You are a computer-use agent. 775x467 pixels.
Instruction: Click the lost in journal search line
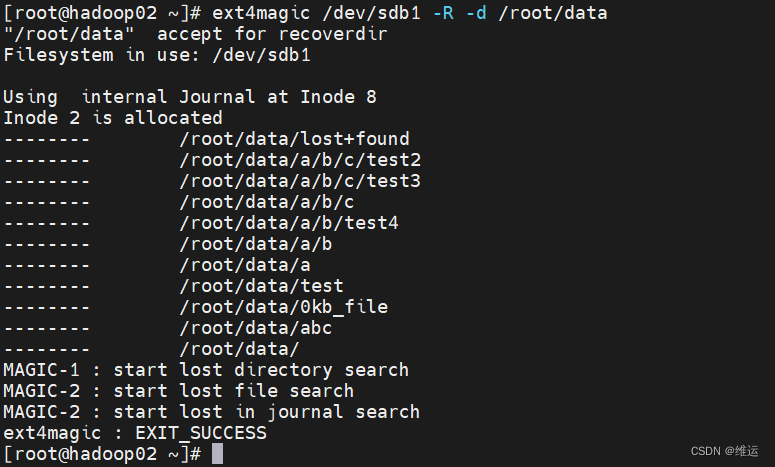click(212, 412)
